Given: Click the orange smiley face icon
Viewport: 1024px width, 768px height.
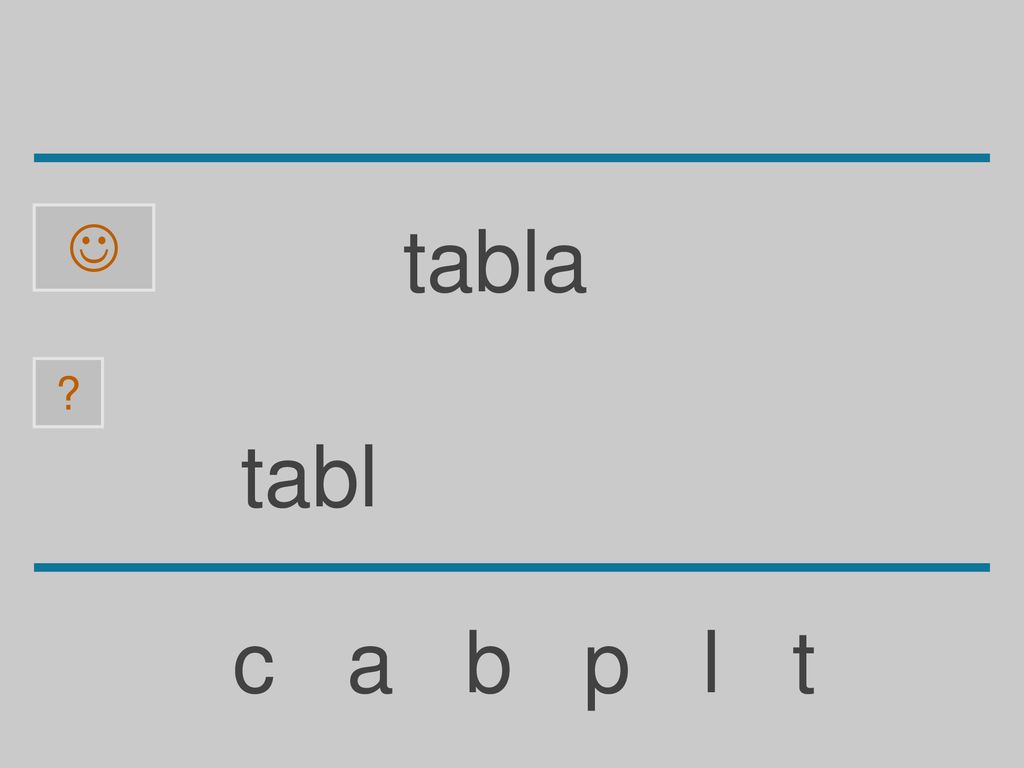Looking at the screenshot, I should pos(94,248).
